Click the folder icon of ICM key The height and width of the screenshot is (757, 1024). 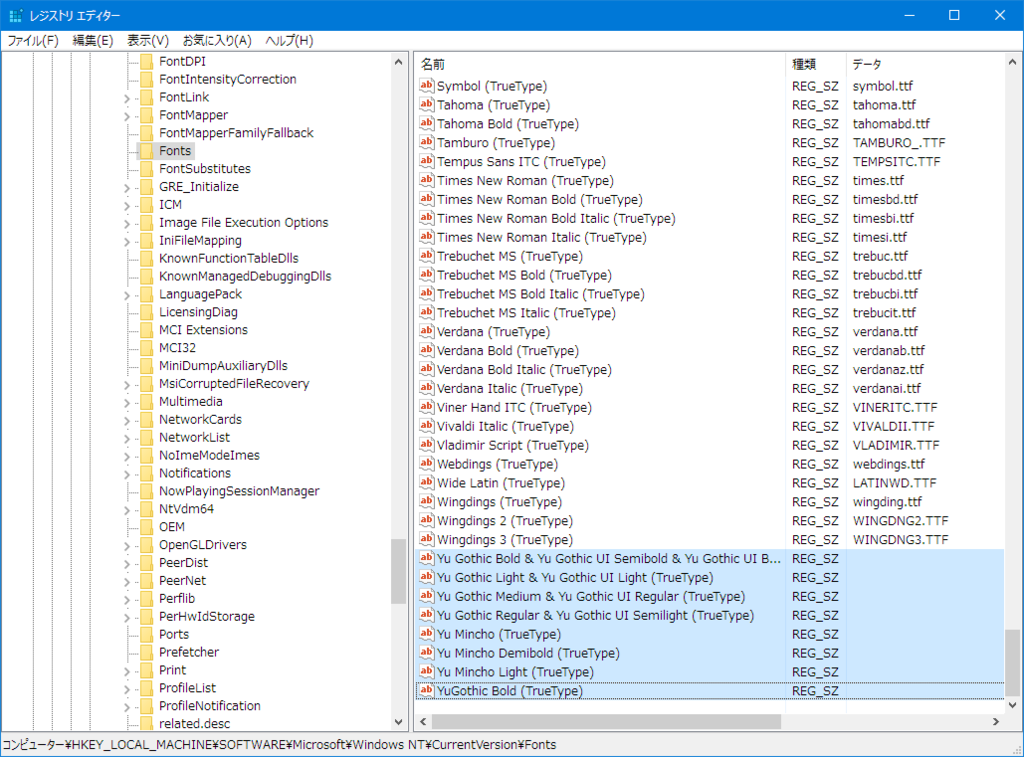pyautogui.click(x=147, y=204)
